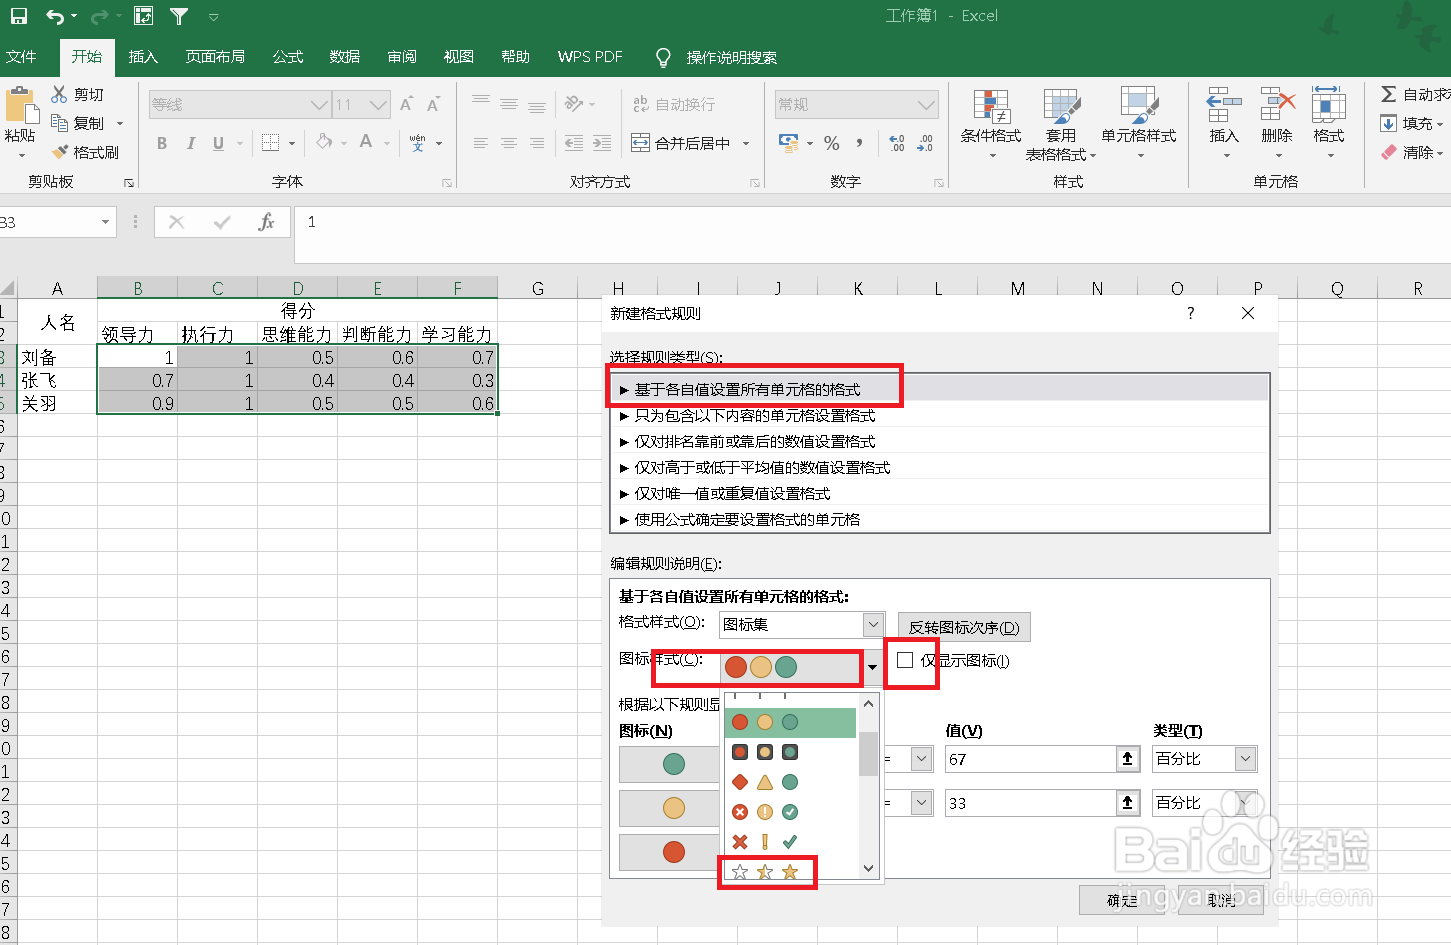Open the 常规 number format dropdown

click(x=855, y=103)
